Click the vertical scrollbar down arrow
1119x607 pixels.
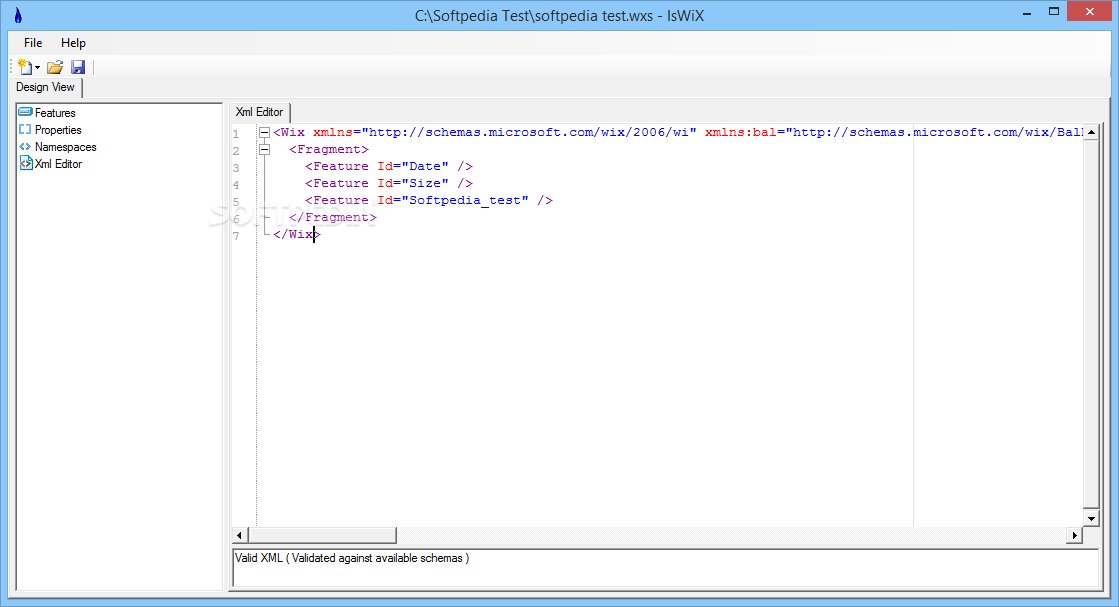click(1091, 519)
